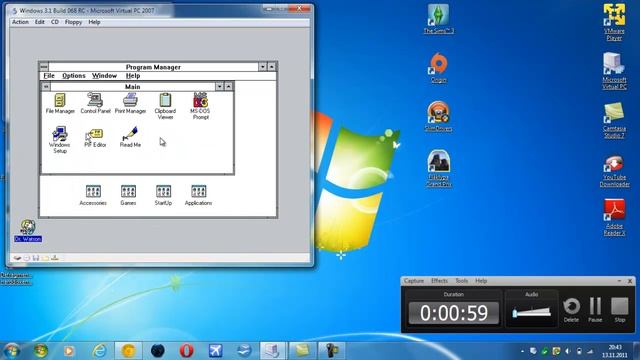Open the Windows Start orb
The width and height of the screenshot is (640, 360).
click(11, 351)
